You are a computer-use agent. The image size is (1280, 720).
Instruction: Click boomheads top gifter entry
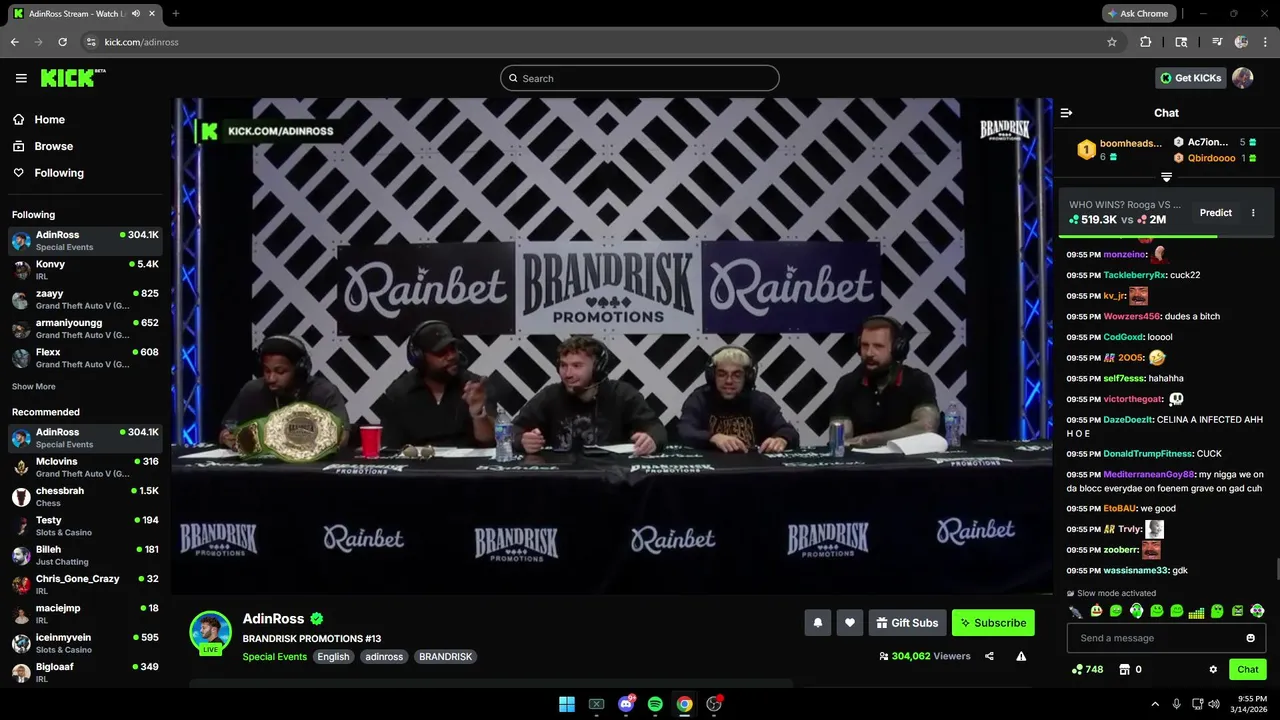1120,150
